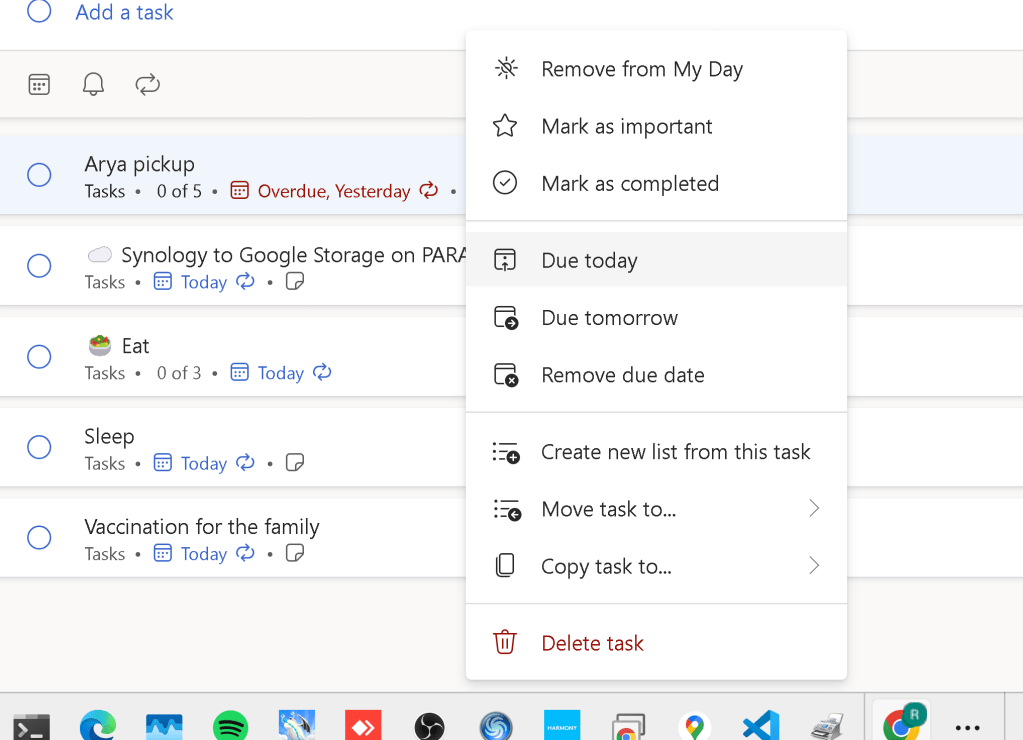Viewport: 1023px width, 740px height.
Task: Complete Arya pickup via its circle
Action: click(39, 174)
